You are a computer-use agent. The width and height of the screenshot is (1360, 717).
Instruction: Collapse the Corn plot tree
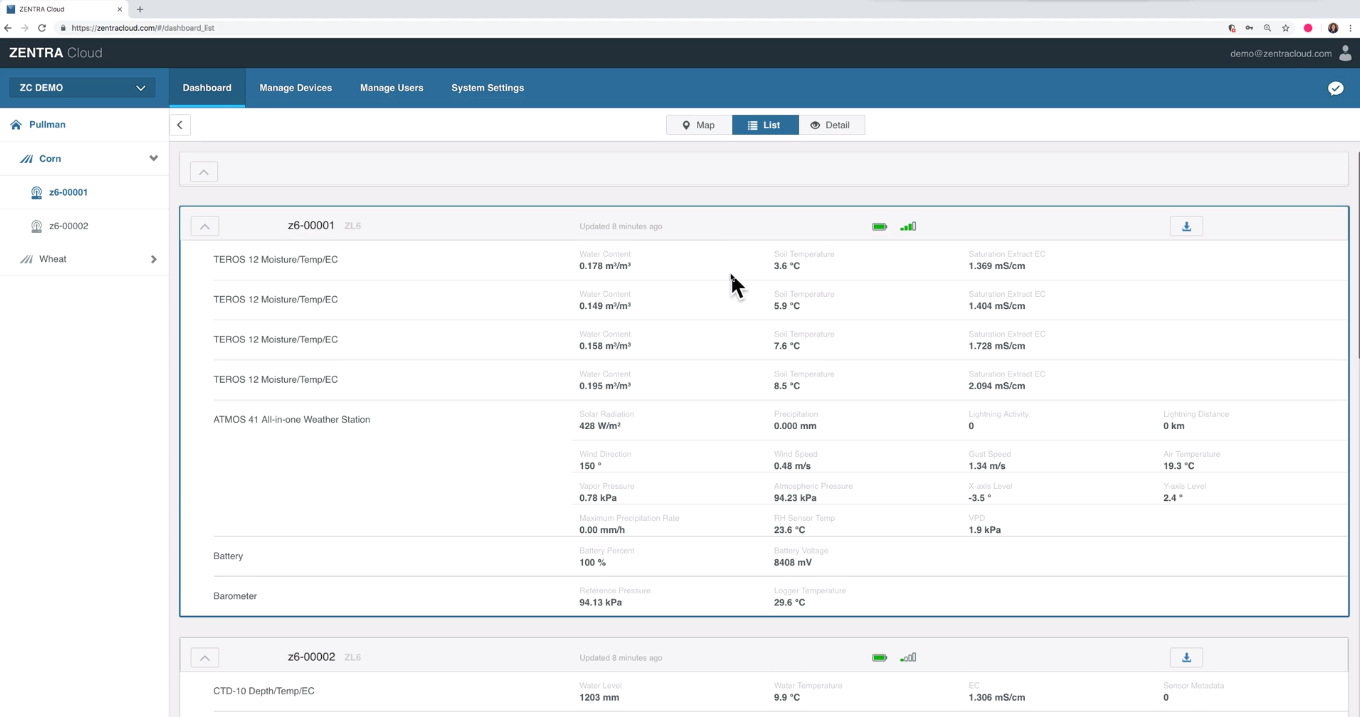[x=153, y=158]
